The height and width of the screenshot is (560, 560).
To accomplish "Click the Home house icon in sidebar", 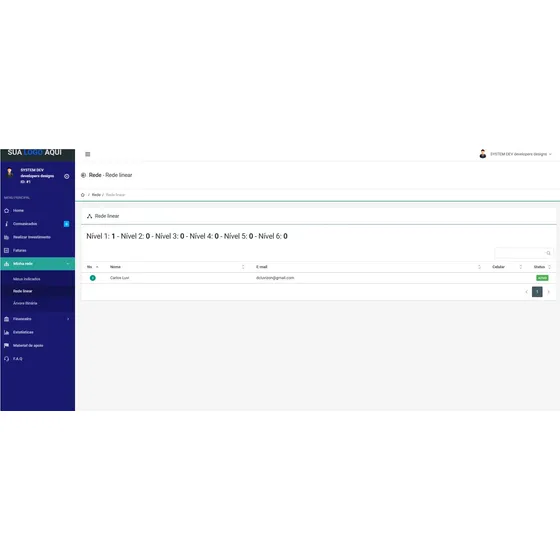I will click(6, 211).
